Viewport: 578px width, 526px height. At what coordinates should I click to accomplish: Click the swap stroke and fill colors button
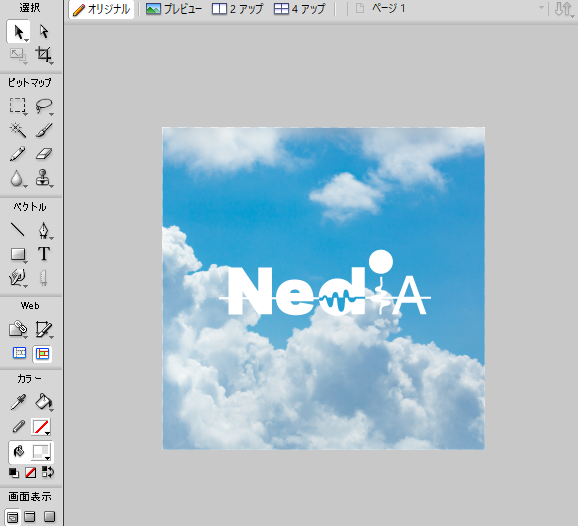click(x=48, y=472)
